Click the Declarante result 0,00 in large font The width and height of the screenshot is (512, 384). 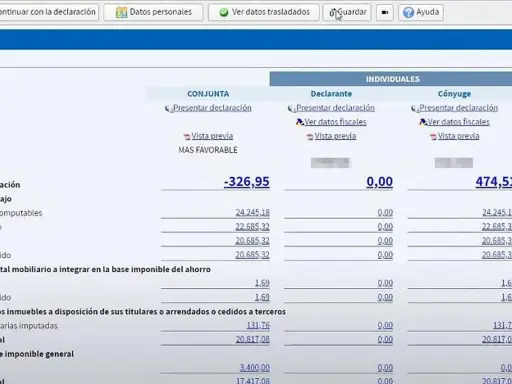click(380, 182)
